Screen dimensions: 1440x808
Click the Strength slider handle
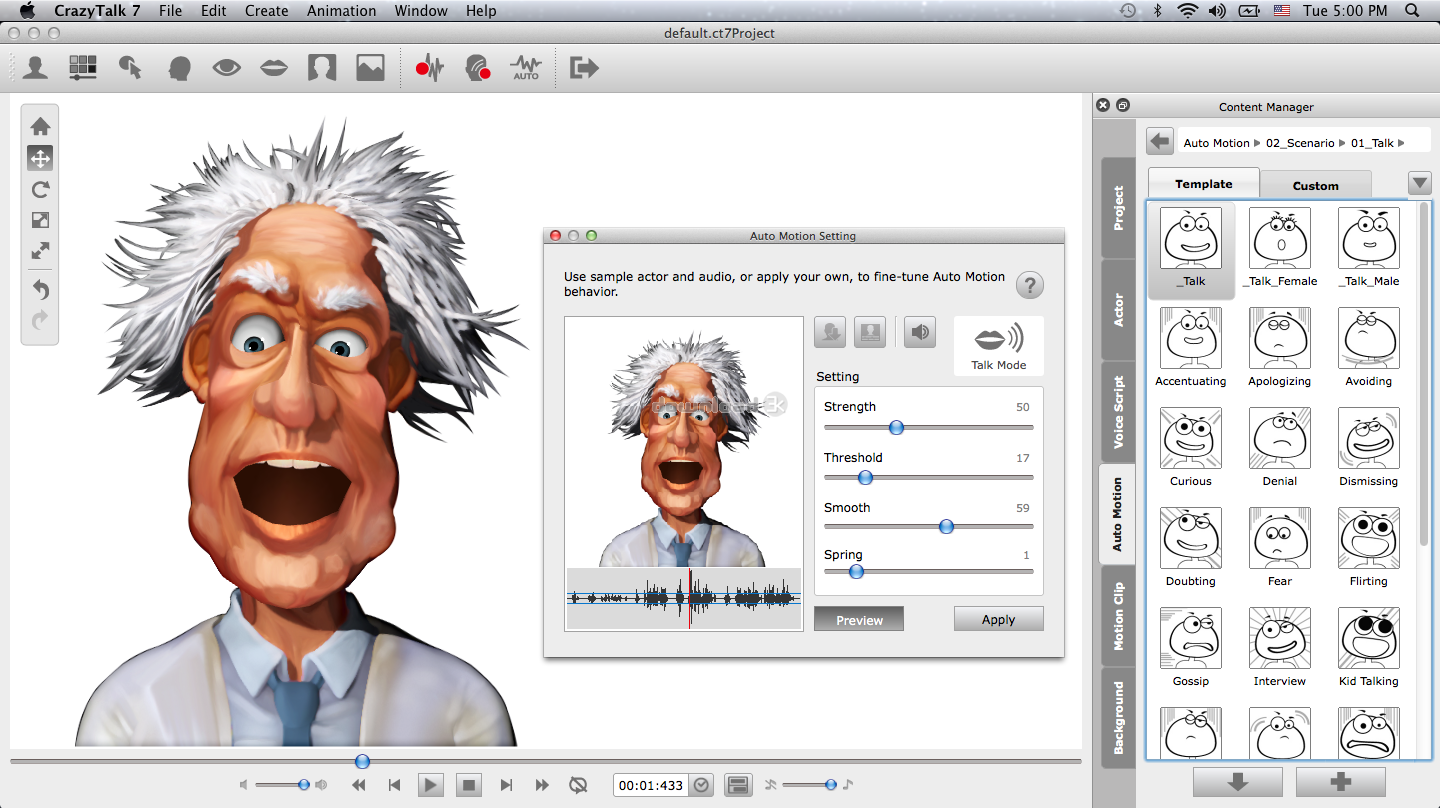click(x=896, y=427)
